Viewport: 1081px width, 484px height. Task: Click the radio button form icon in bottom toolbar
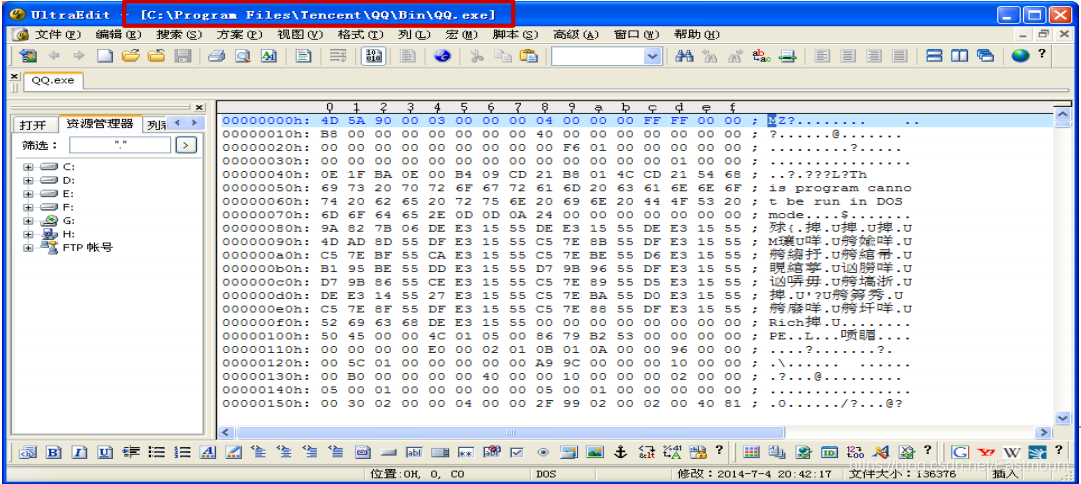tap(543, 452)
